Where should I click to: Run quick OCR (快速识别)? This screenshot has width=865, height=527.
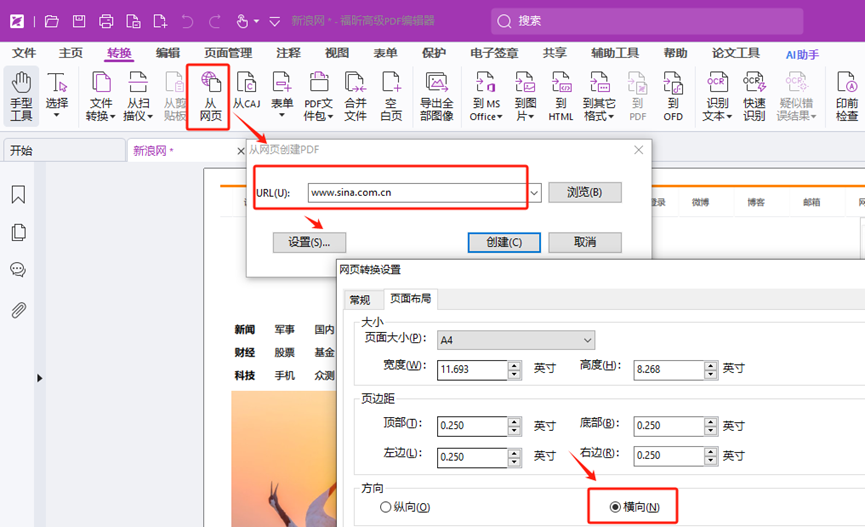click(754, 96)
